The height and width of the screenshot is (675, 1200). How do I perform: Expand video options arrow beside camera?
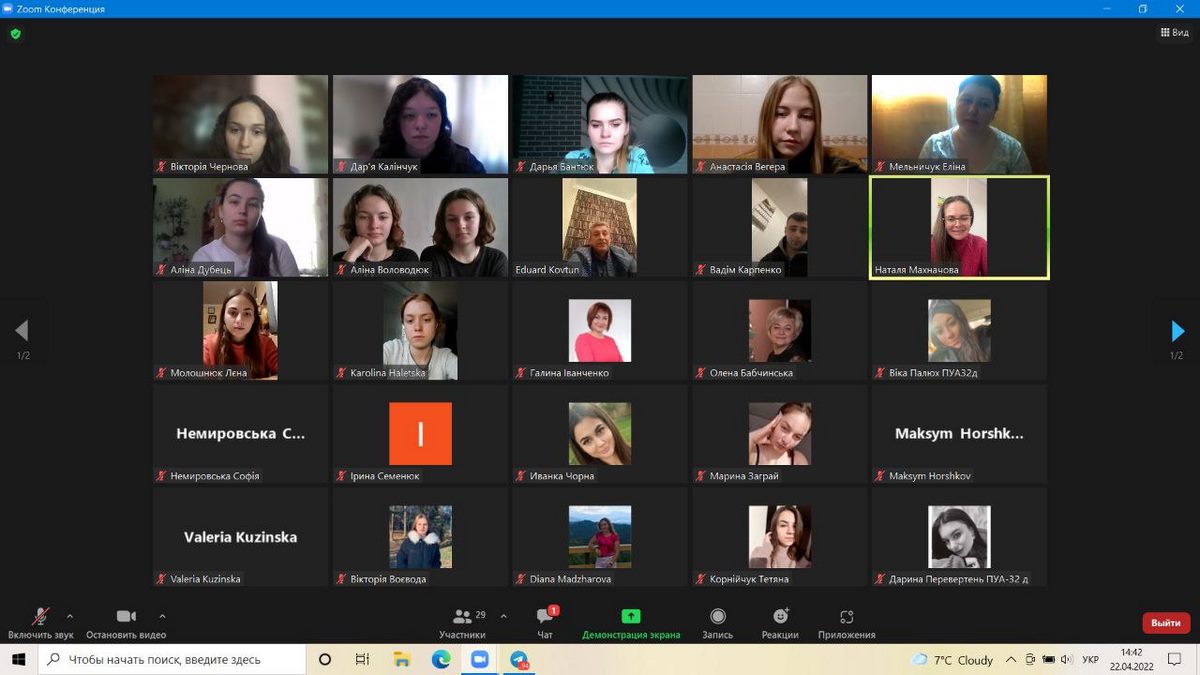tap(162, 616)
